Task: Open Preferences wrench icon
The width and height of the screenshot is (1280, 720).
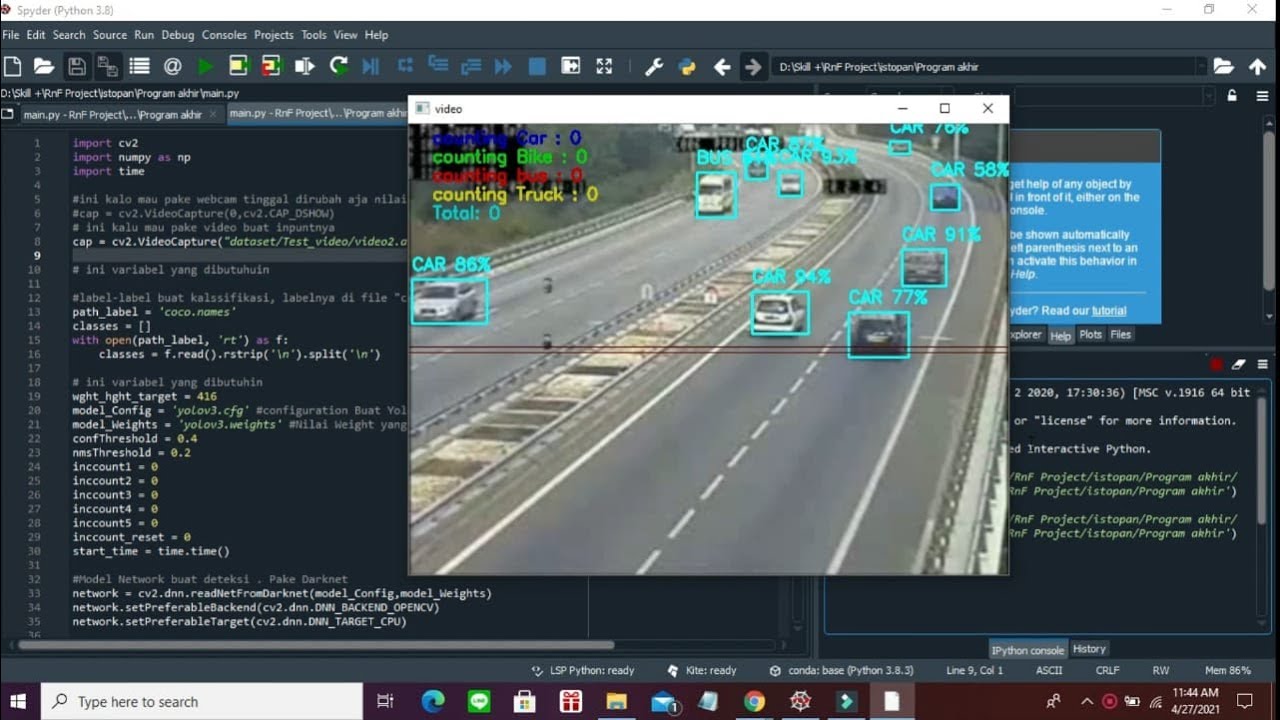Action: tap(654, 67)
